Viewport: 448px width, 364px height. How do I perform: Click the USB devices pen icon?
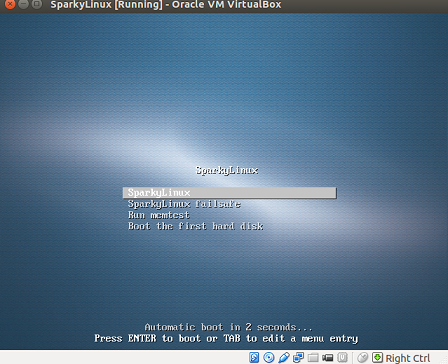pos(284,358)
